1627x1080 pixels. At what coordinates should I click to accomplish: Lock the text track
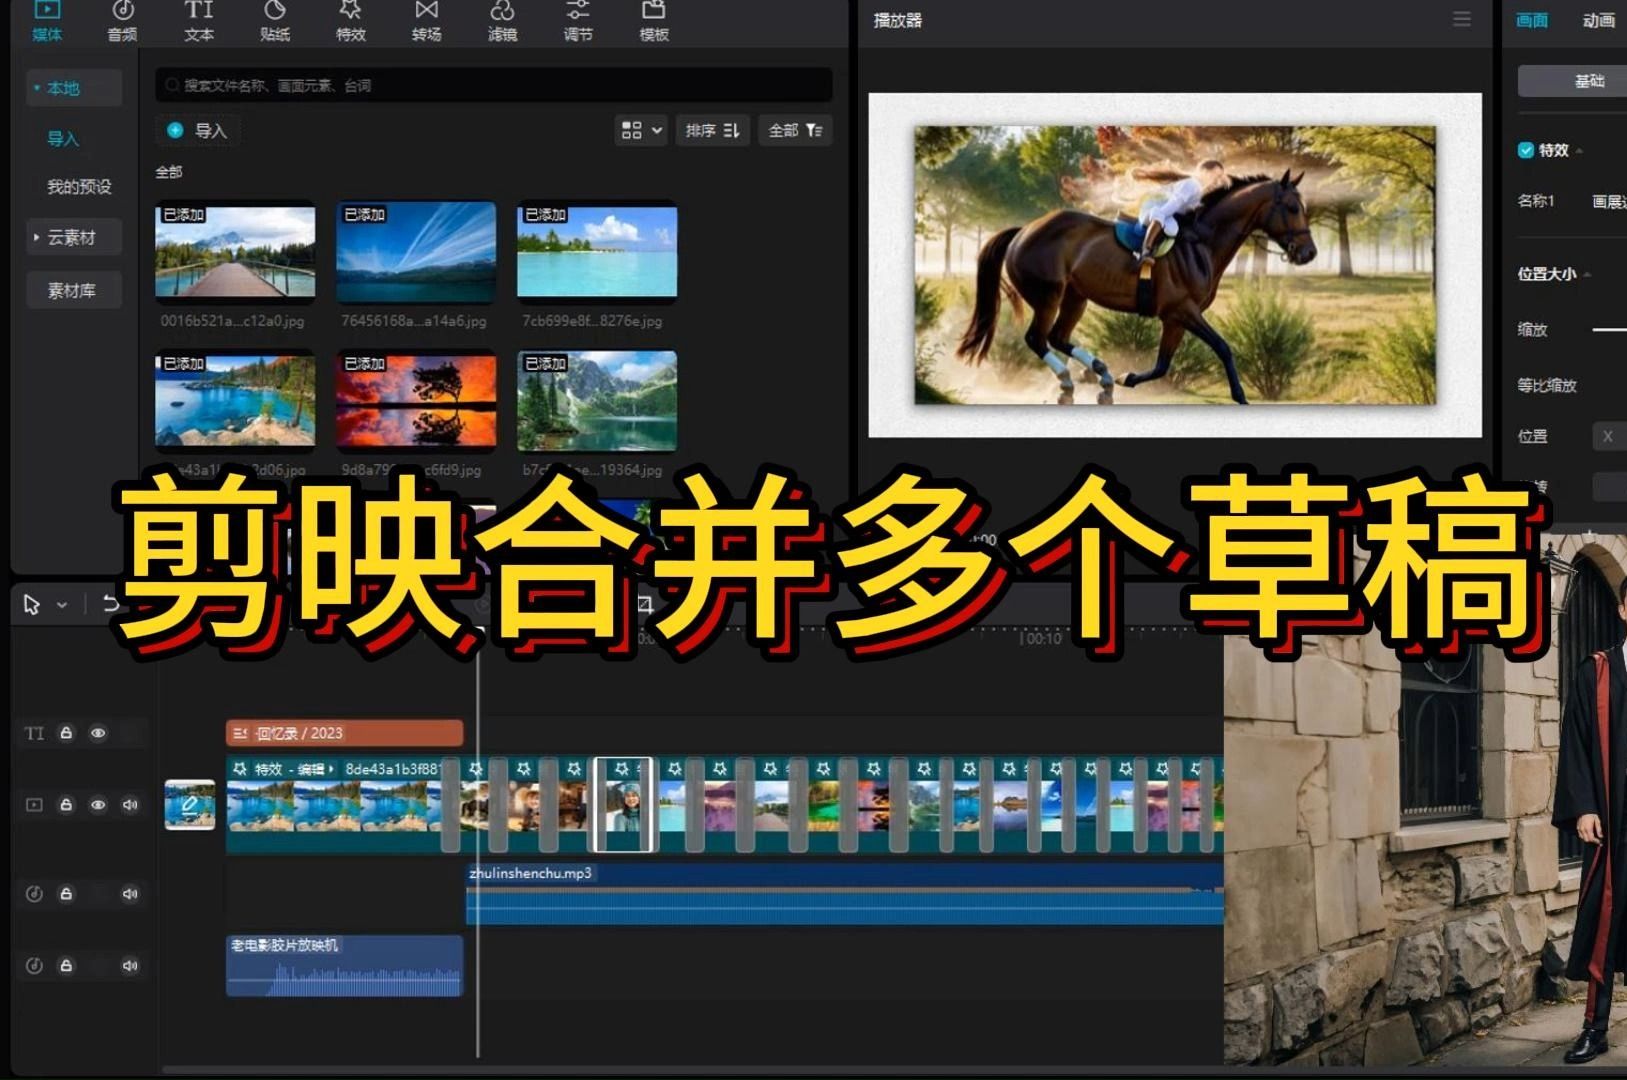pyautogui.click(x=66, y=733)
